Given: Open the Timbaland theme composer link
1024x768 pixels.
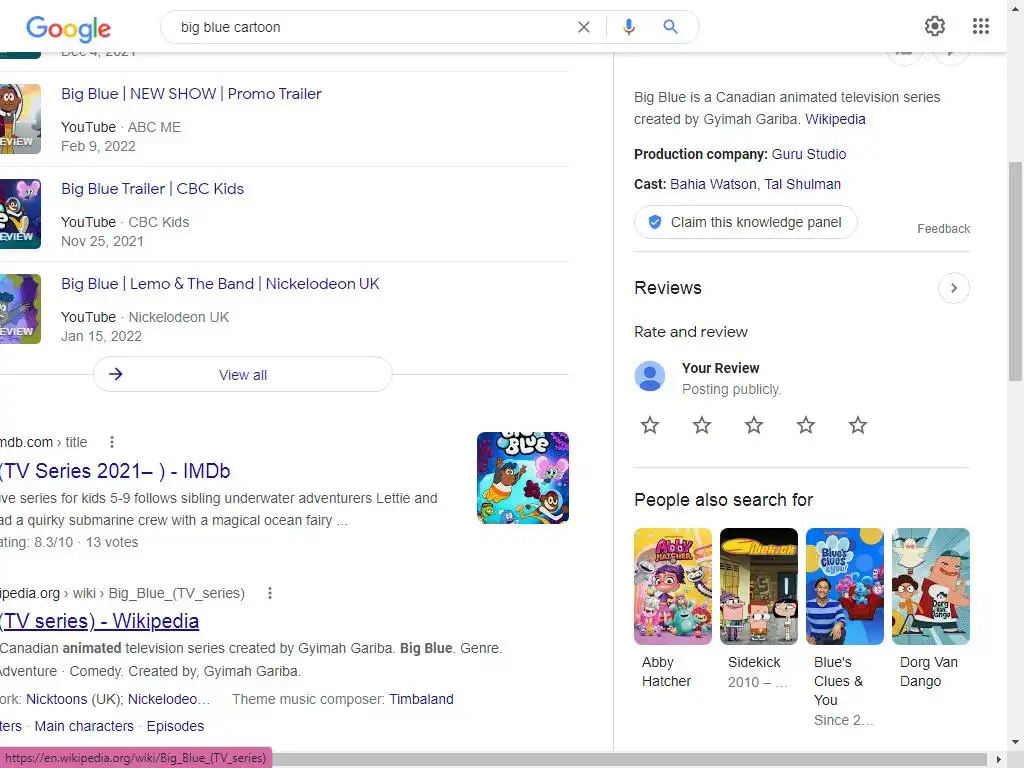Looking at the screenshot, I should (421, 699).
